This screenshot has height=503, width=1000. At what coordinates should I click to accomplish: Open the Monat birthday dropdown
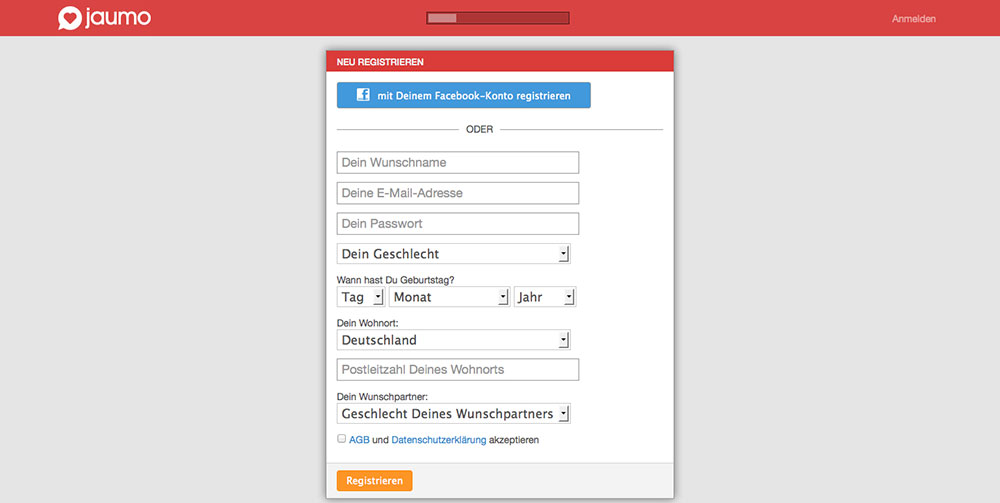[449, 297]
